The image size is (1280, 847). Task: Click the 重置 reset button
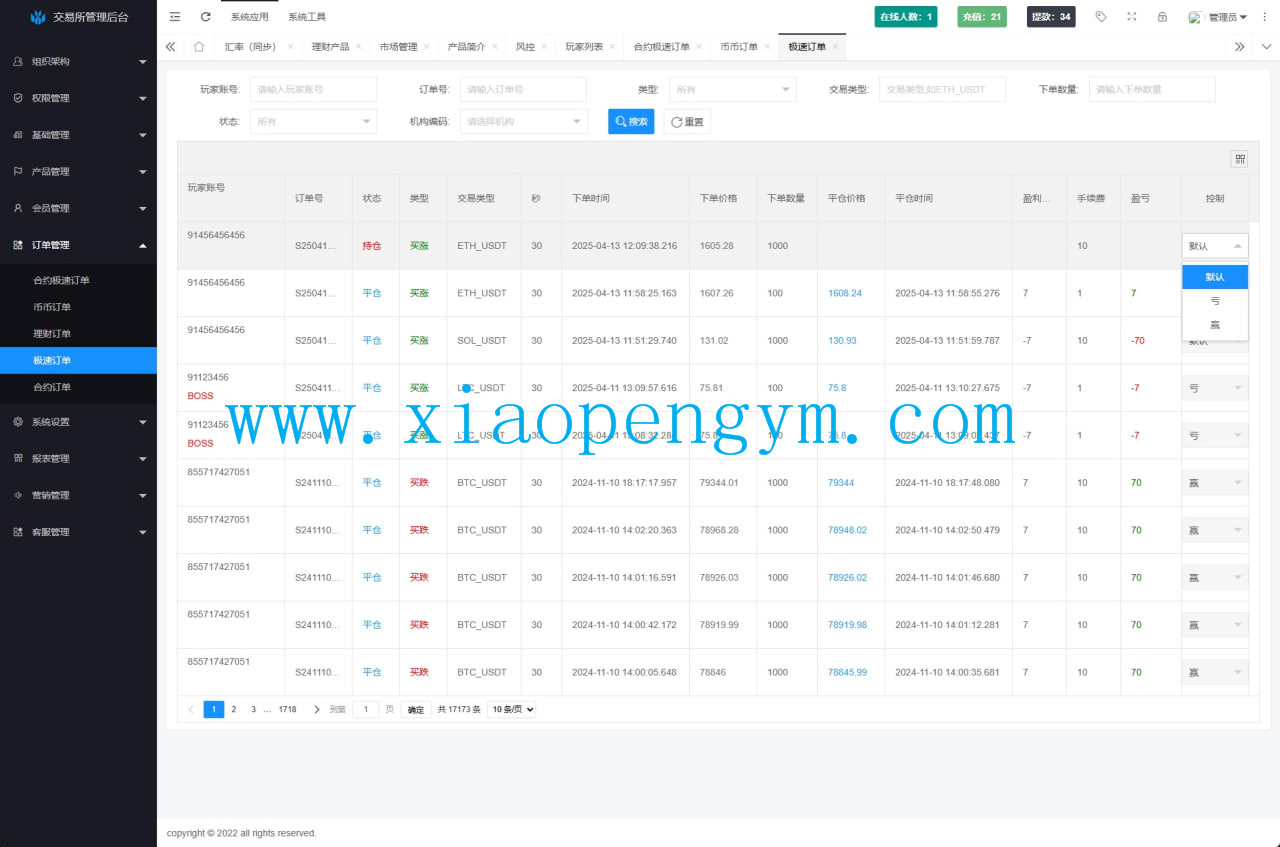click(687, 121)
